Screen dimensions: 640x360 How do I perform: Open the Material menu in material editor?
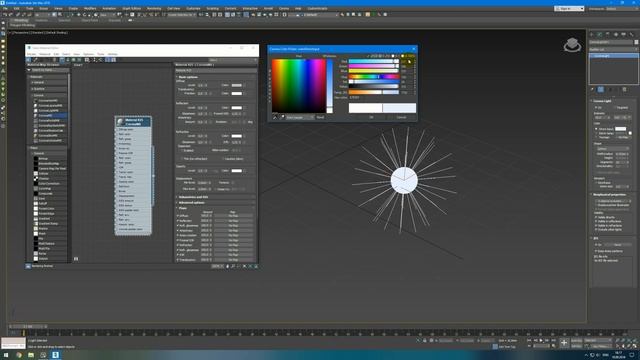tap(45, 54)
